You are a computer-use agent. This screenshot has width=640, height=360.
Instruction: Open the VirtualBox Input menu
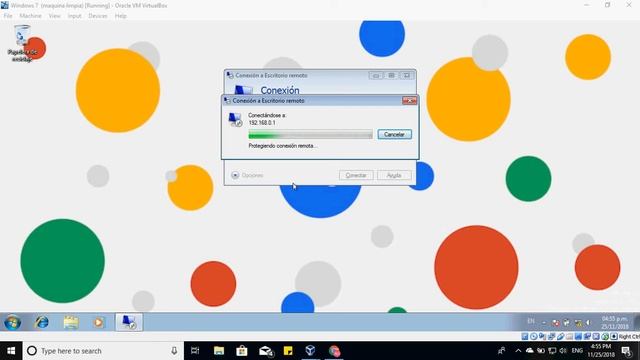pos(74,16)
